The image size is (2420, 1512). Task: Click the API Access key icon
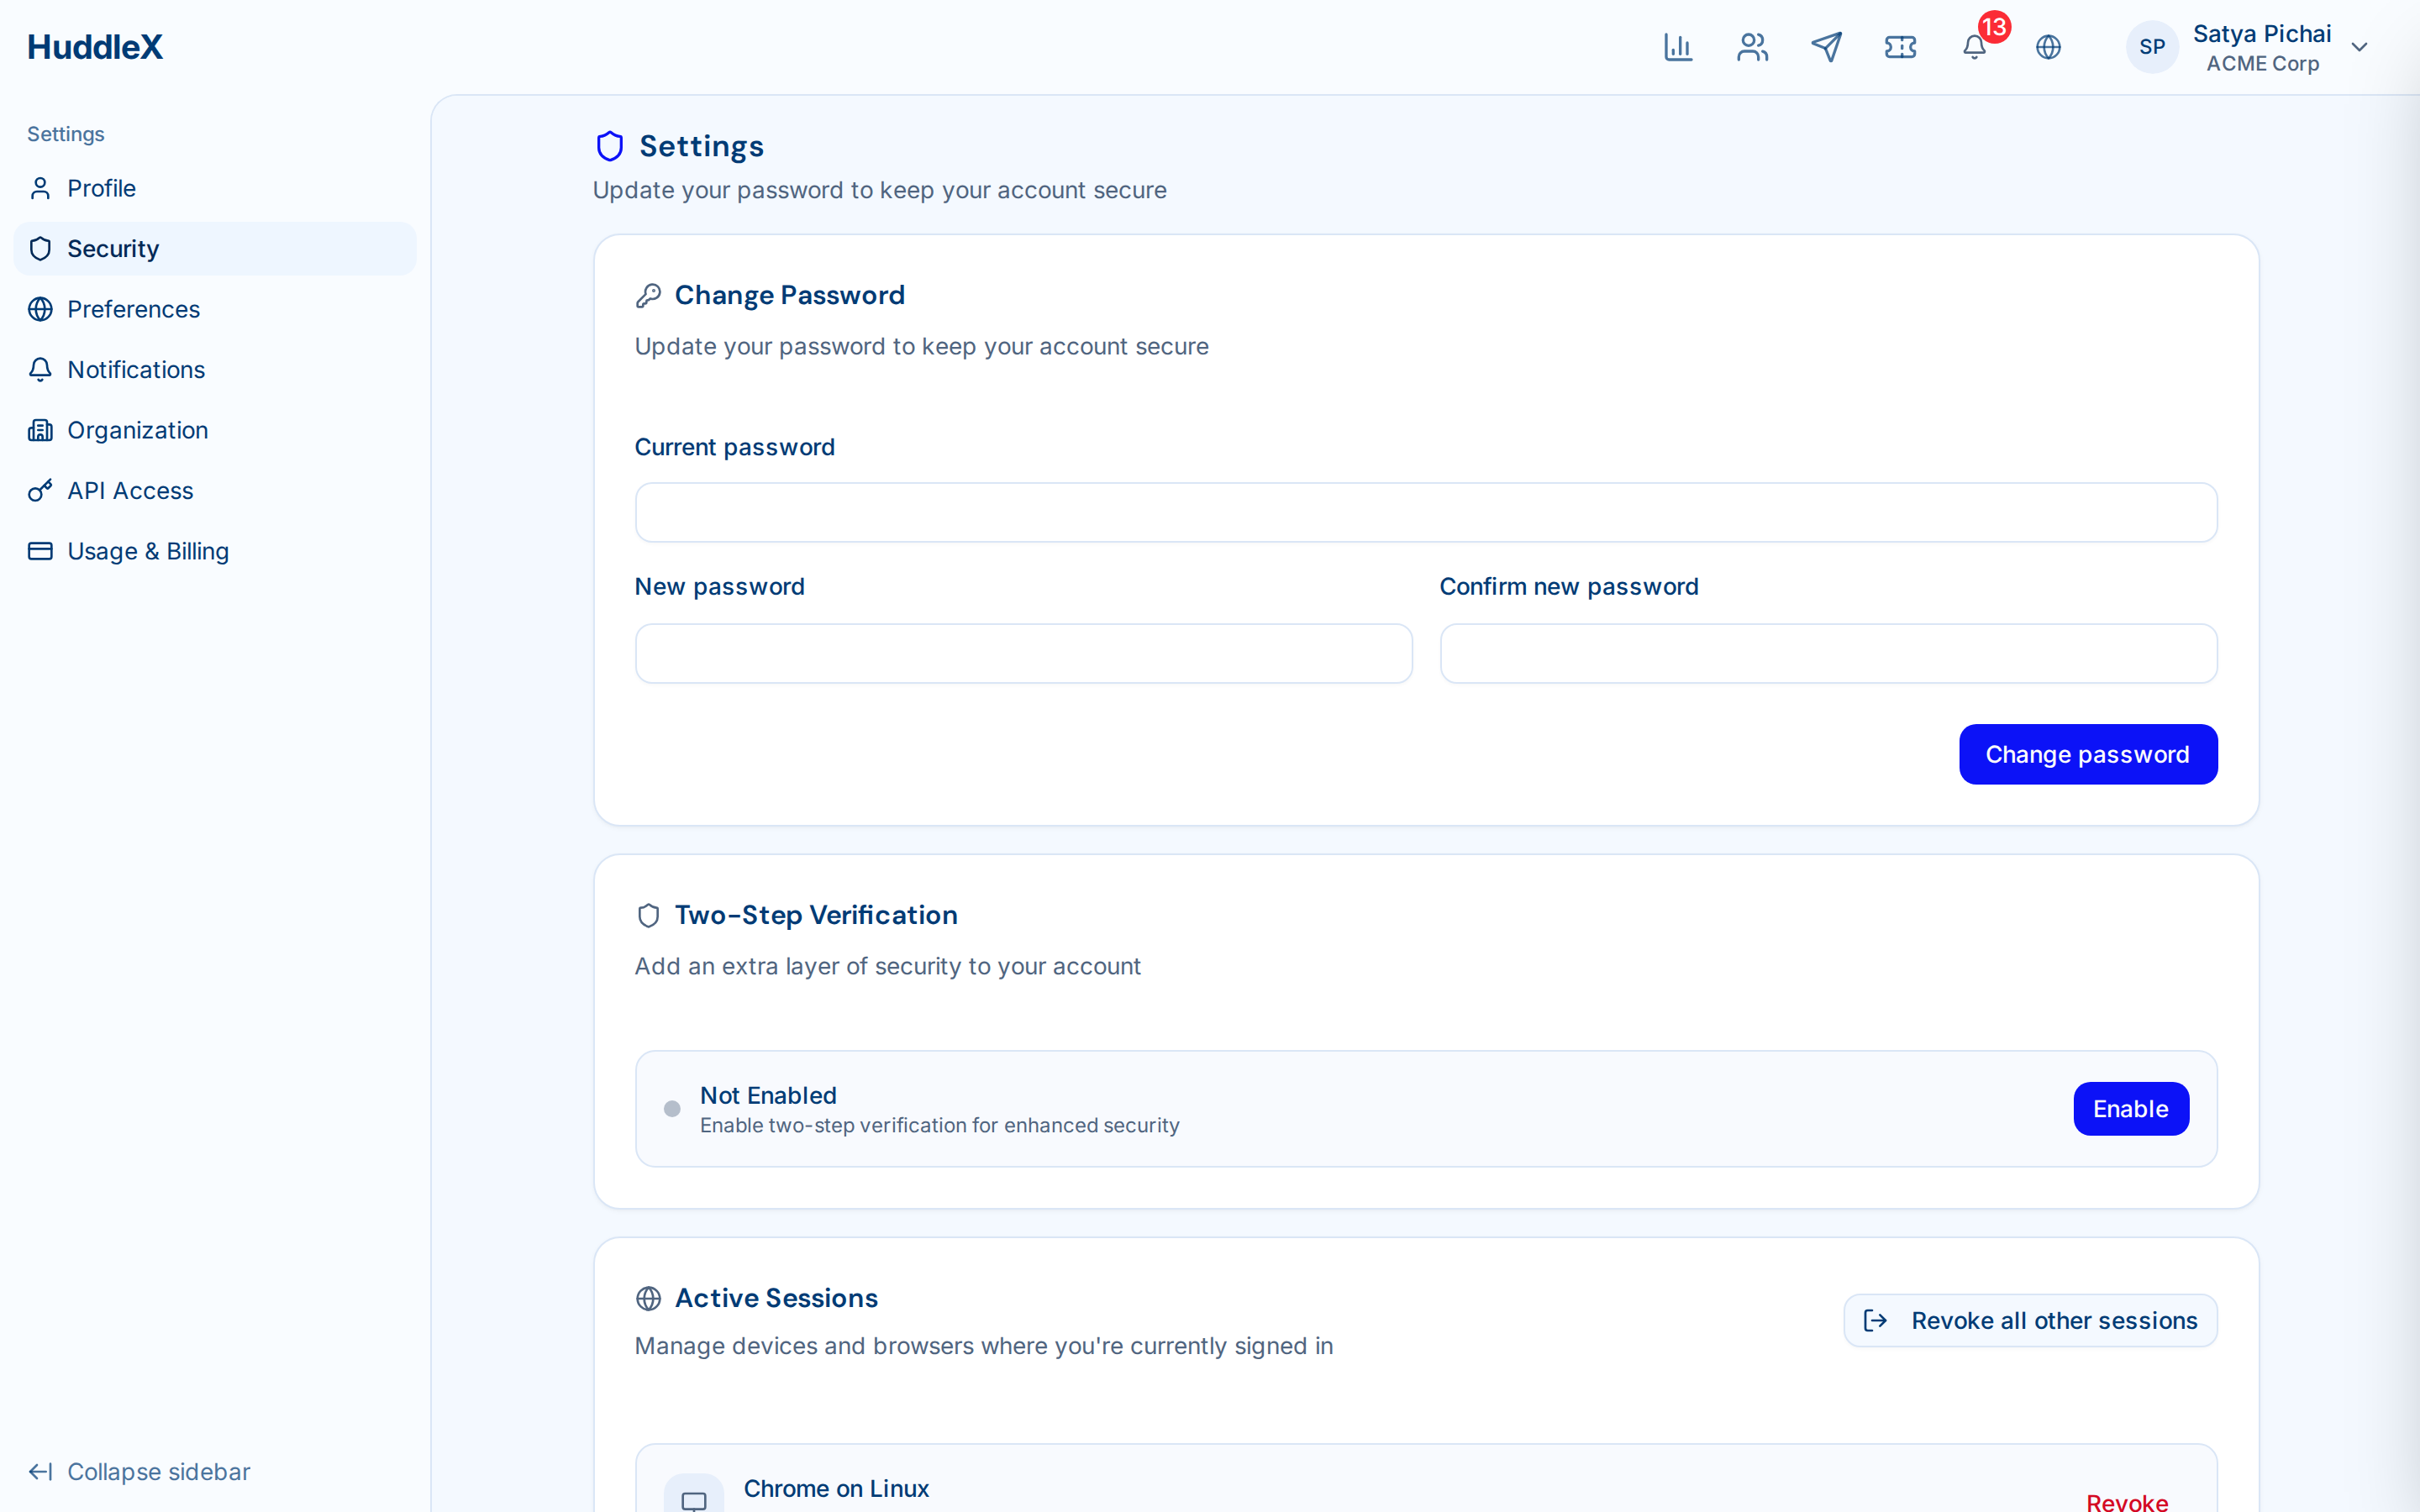click(x=40, y=491)
